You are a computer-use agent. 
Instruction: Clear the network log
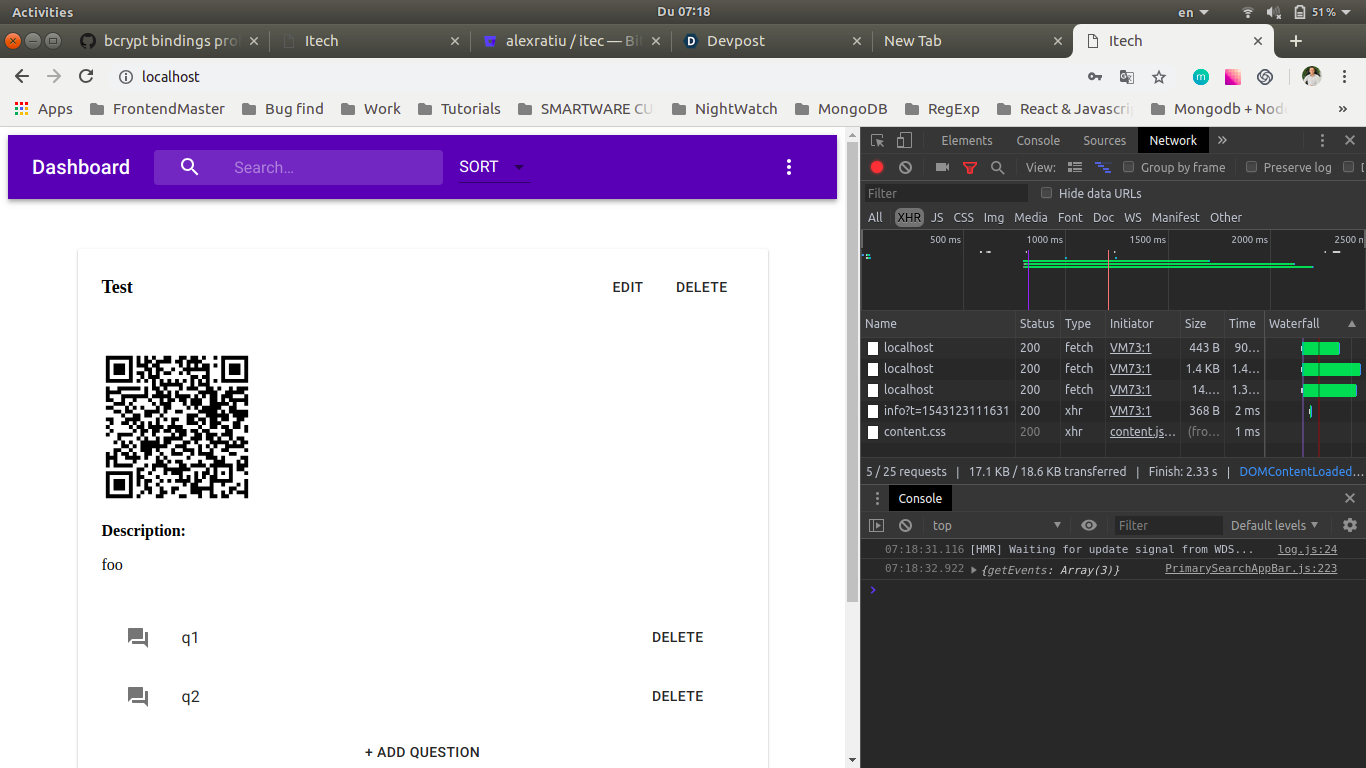tap(905, 168)
